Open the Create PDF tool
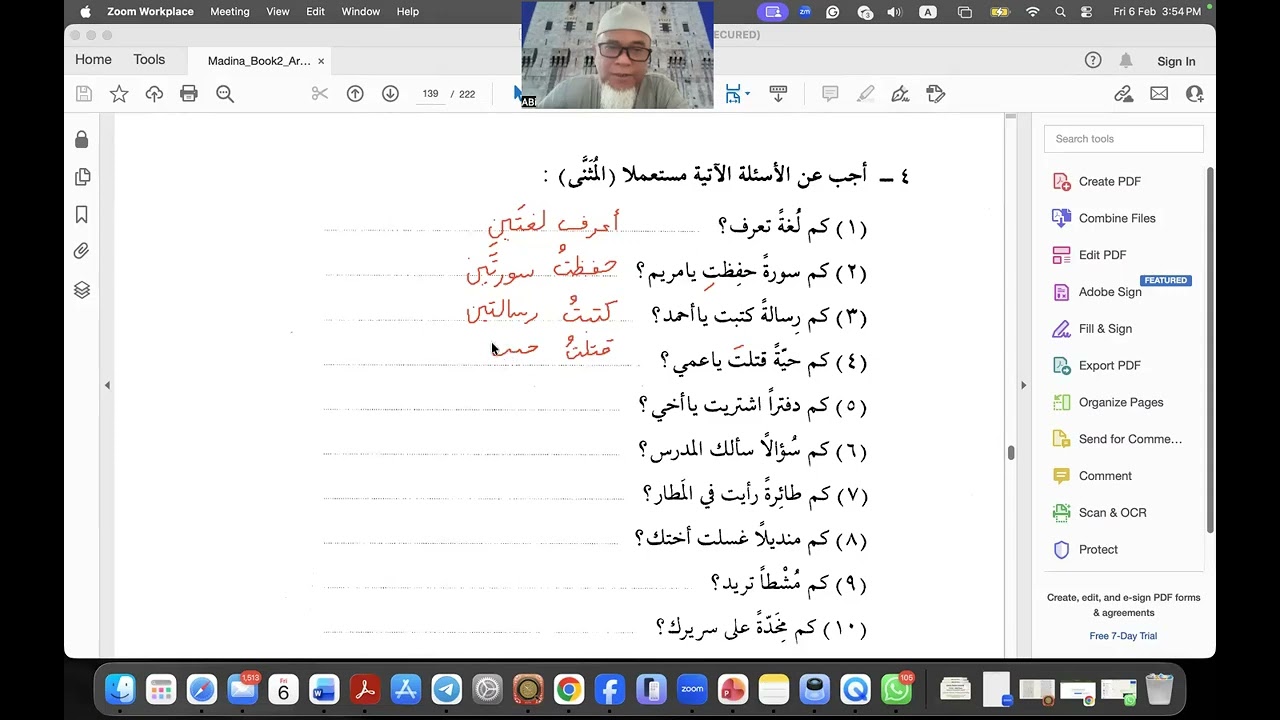Image resolution: width=1280 pixels, height=720 pixels. click(x=1109, y=181)
